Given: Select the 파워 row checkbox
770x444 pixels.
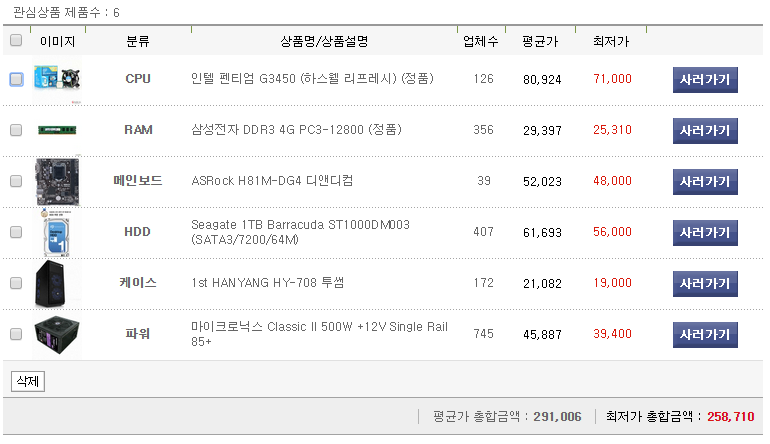Looking at the screenshot, I should 15,334.
